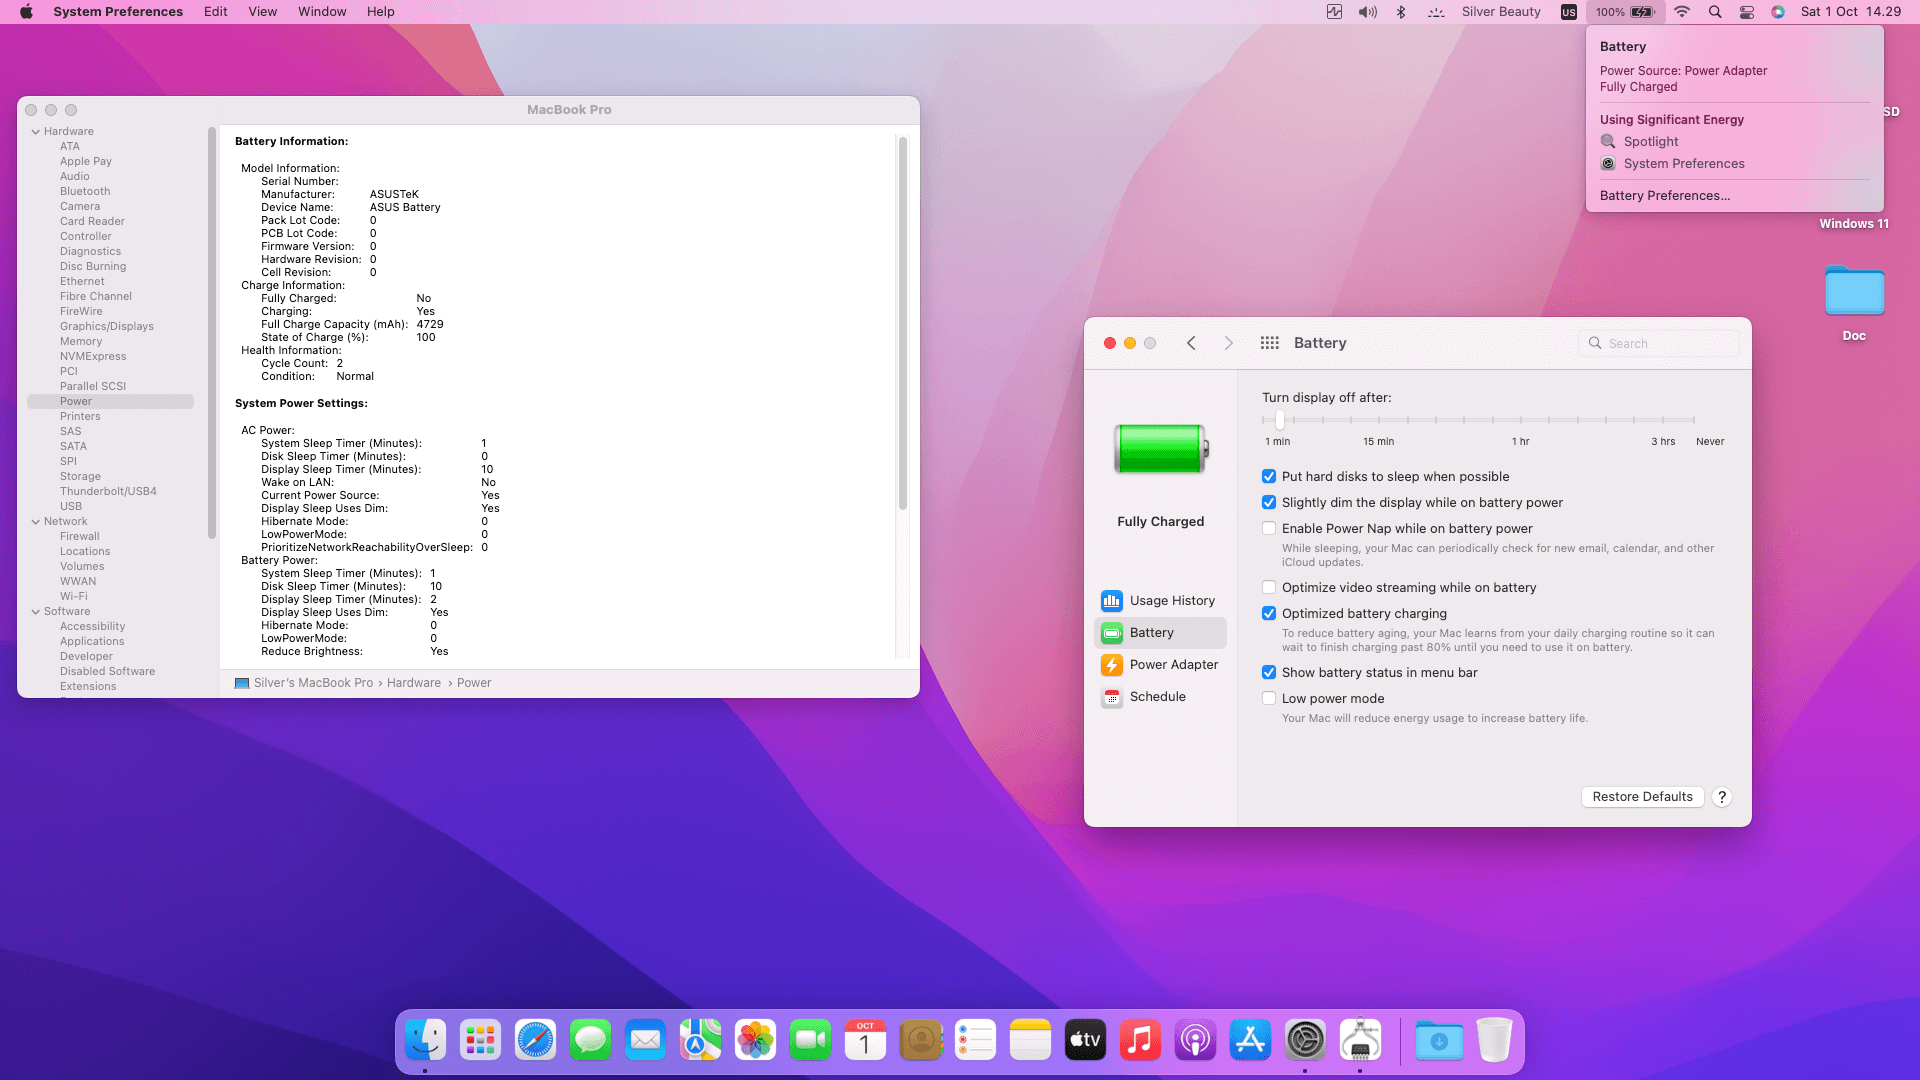Screen dimensions: 1920x1080
Task: Open Mail app in the Dock
Action: [x=646, y=1041]
